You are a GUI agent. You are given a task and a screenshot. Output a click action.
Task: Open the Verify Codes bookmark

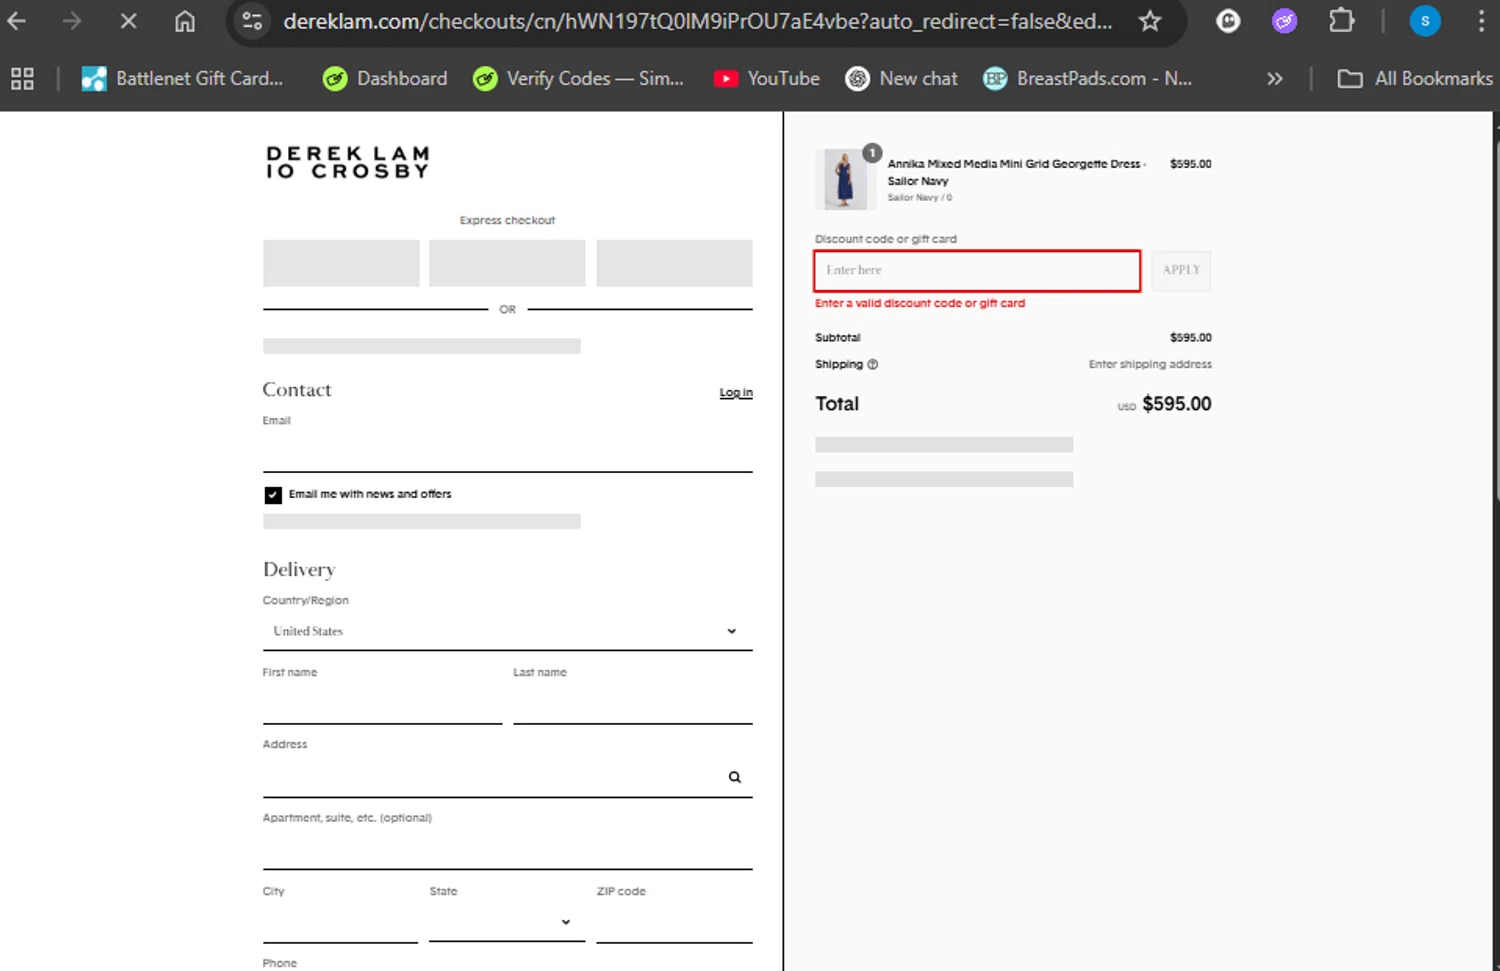click(x=578, y=79)
